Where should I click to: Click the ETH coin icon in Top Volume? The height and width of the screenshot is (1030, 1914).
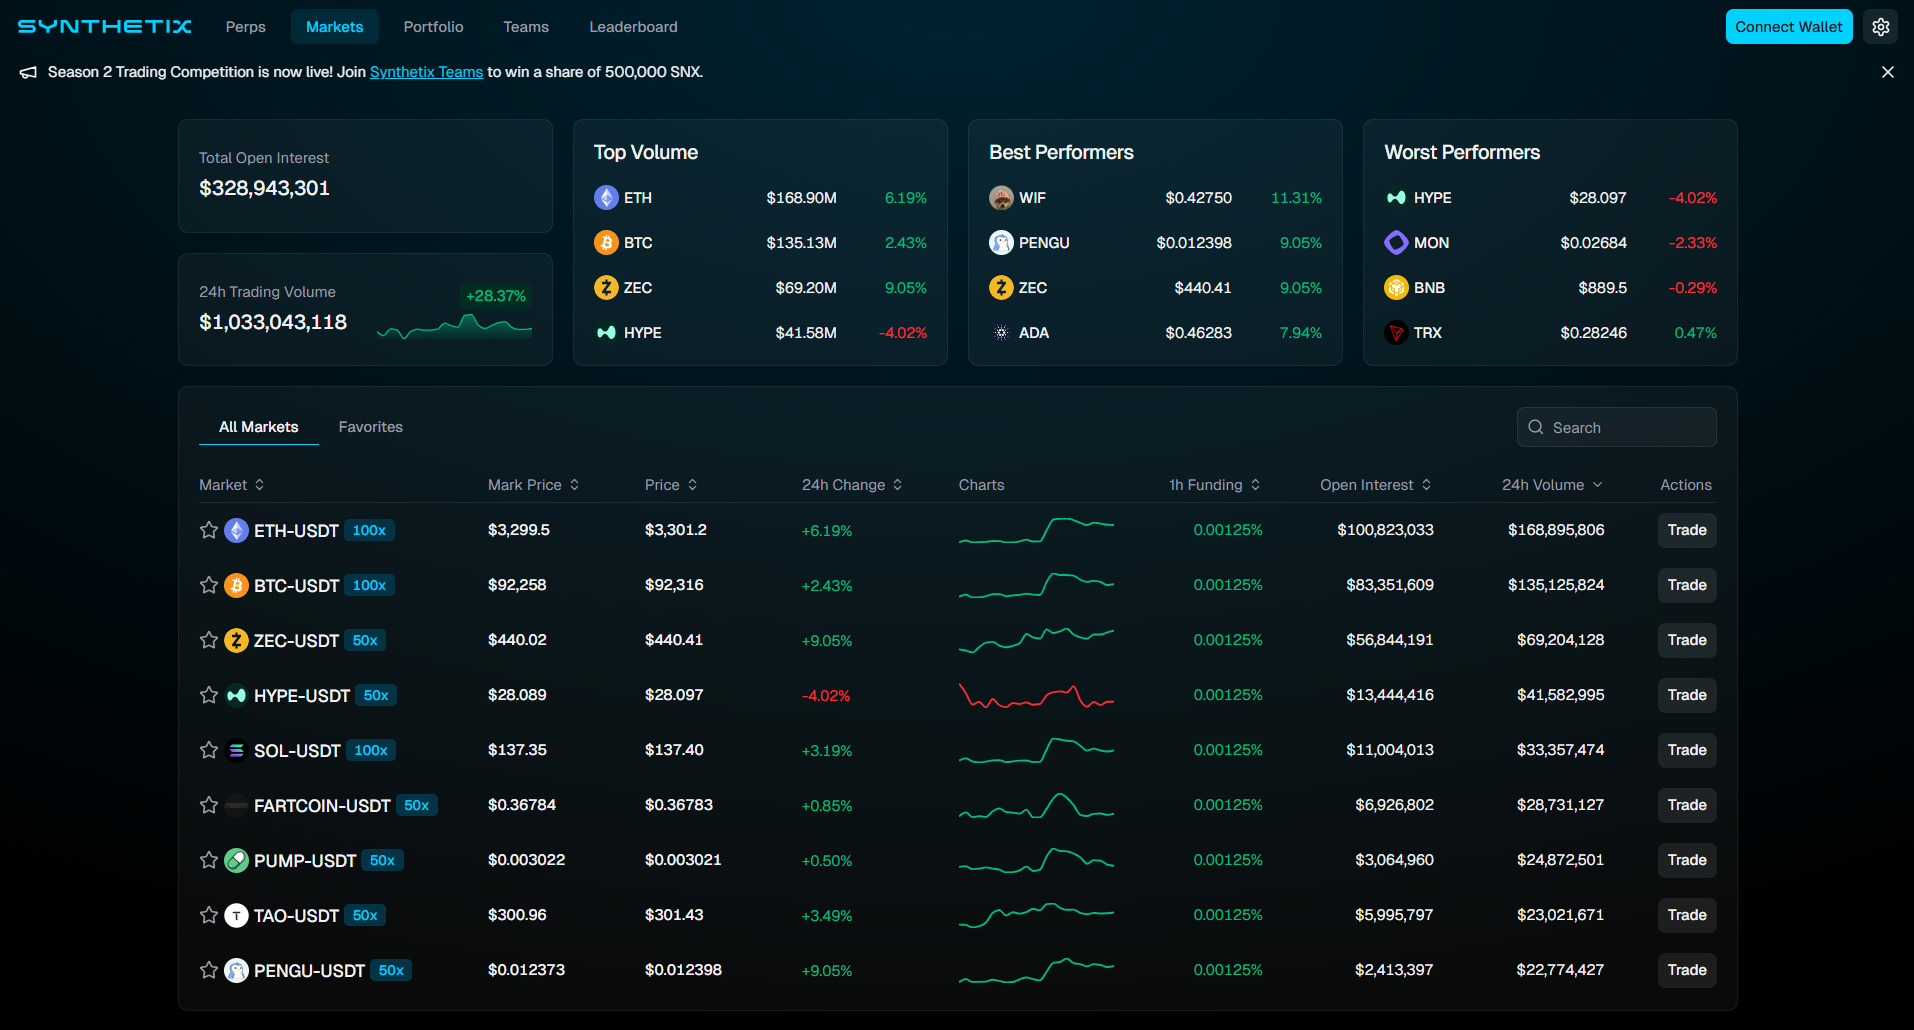pos(606,198)
